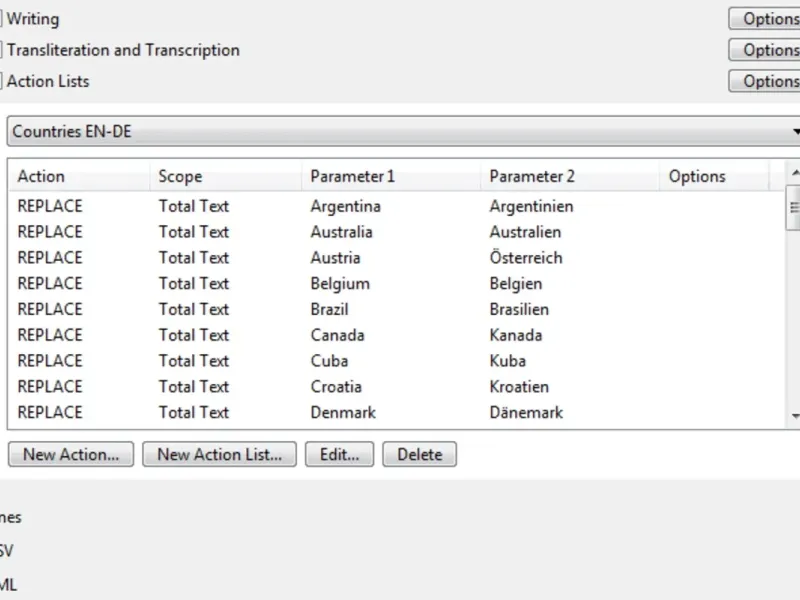Open Options for Transliteration and Transcription

[x=766, y=50]
